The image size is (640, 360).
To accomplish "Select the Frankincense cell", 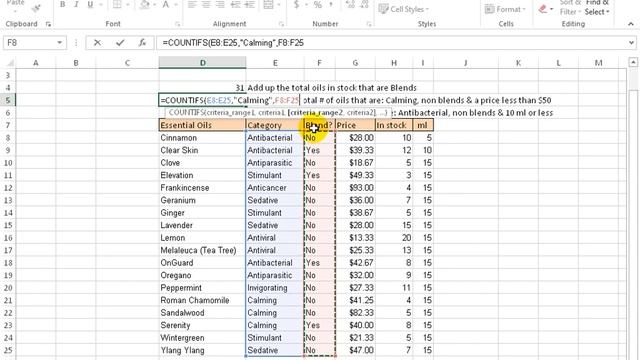I will pyautogui.click(x=202, y=188).
